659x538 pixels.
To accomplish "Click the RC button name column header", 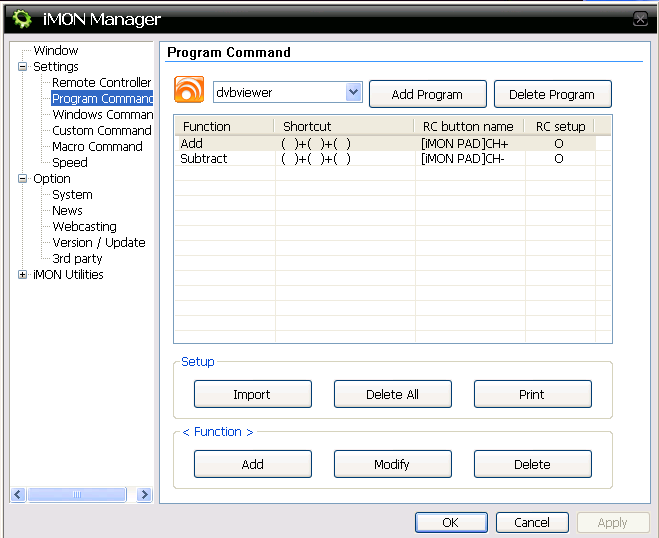I will click(469, 126).
